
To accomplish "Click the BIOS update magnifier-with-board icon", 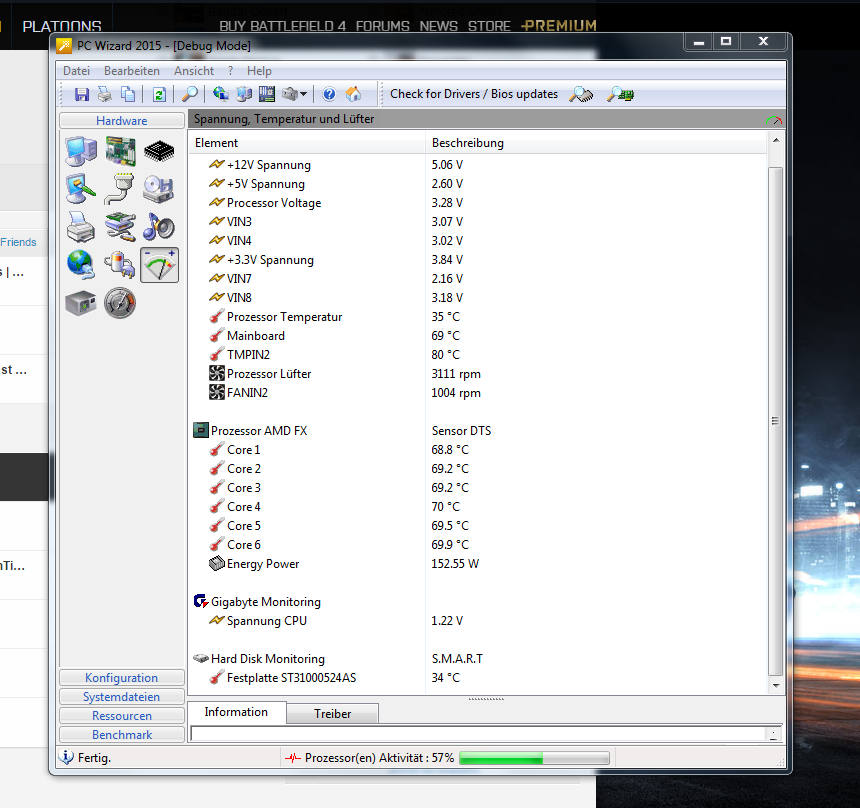I will 620,94.
